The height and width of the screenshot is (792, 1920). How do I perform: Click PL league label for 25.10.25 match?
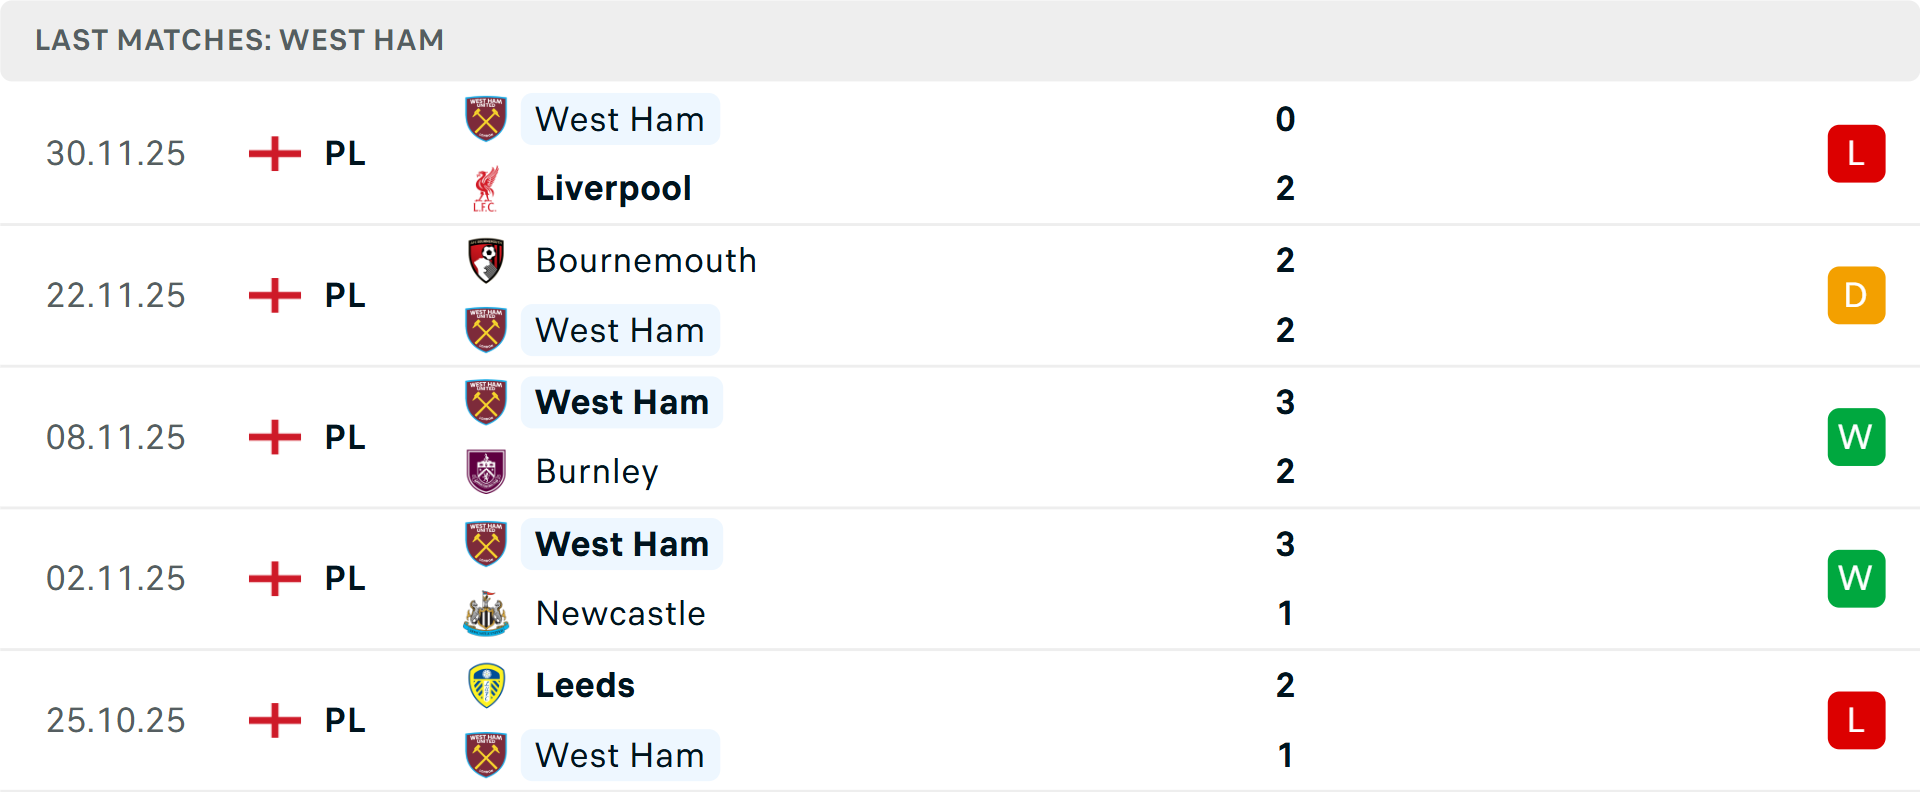pos(345,721)
